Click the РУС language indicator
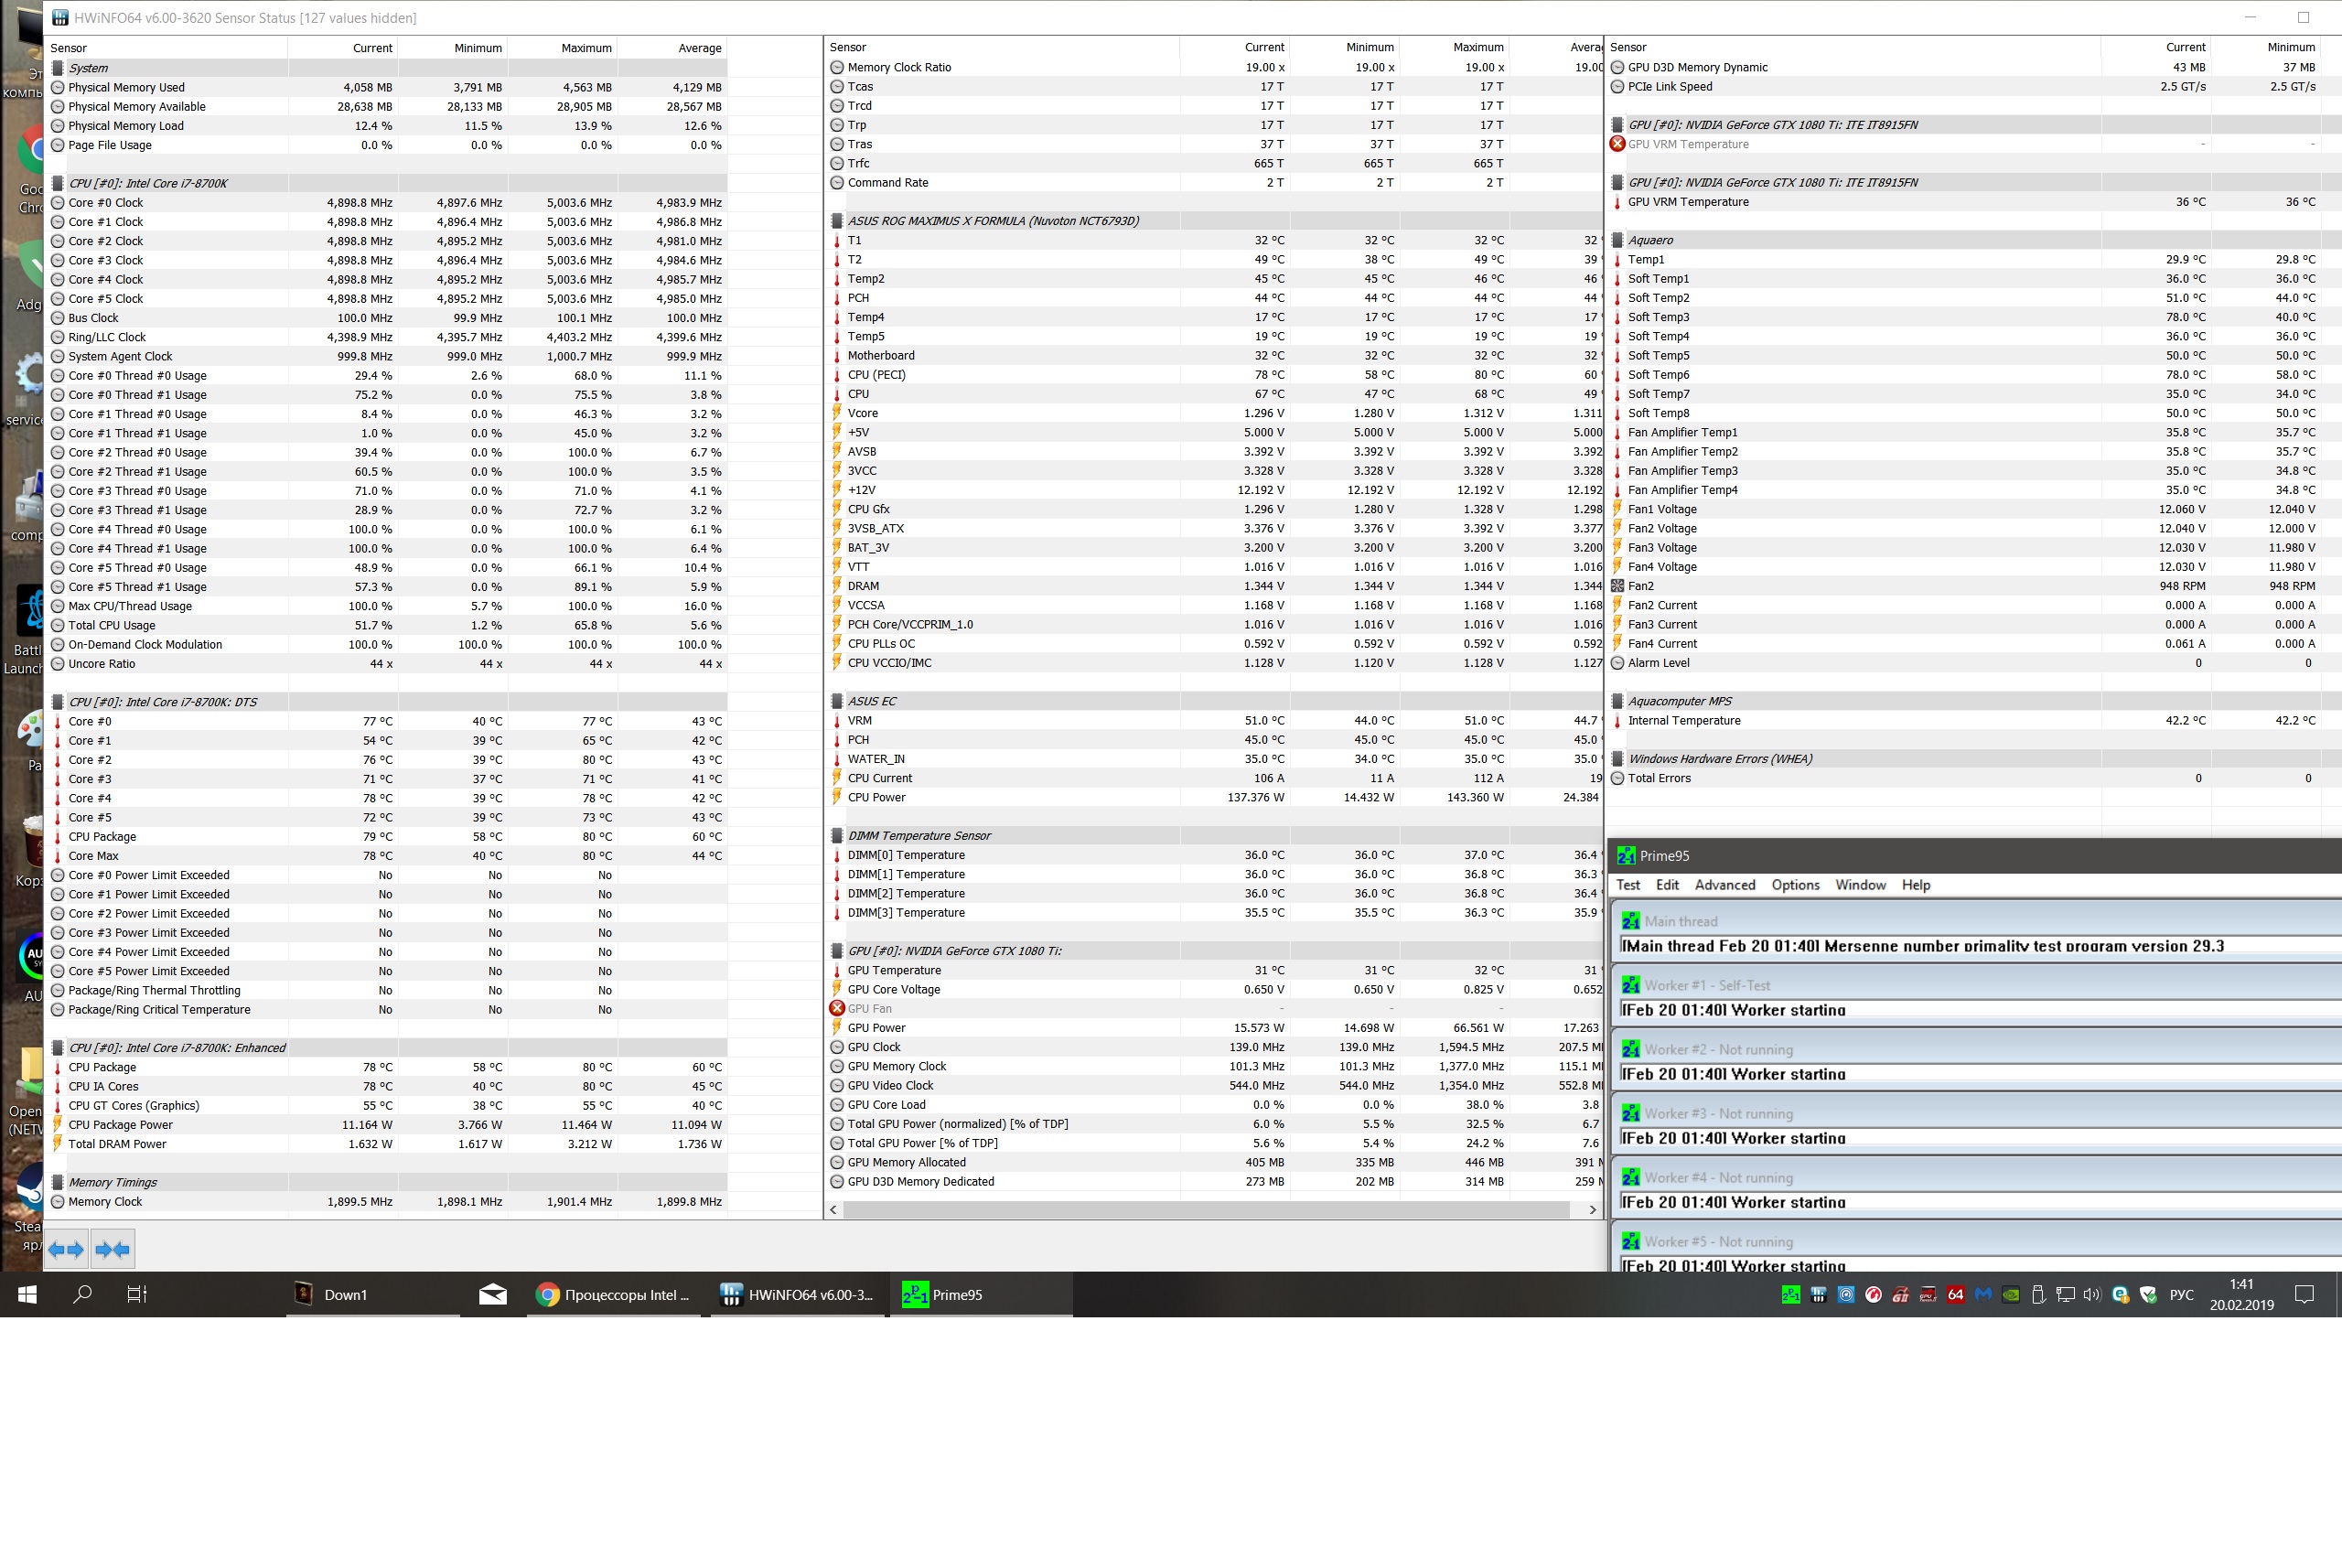 coord(2182,1295)
